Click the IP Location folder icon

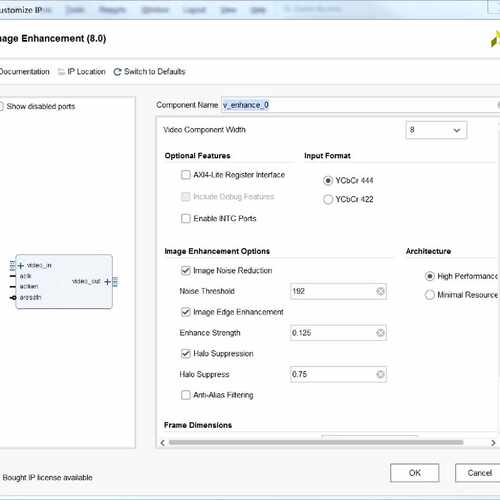[61, 72]
